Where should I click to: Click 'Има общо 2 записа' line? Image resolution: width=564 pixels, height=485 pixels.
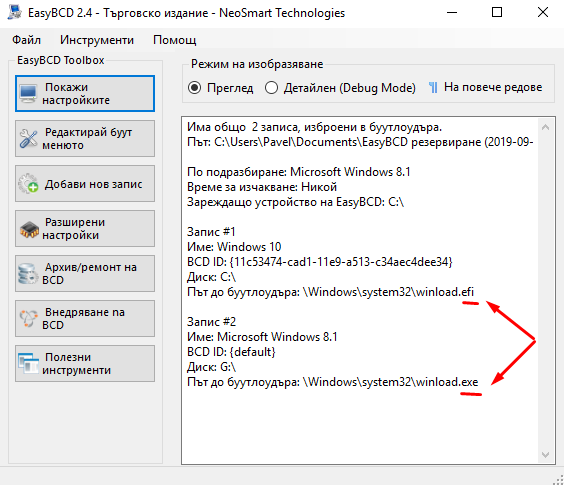click(314, 127)
